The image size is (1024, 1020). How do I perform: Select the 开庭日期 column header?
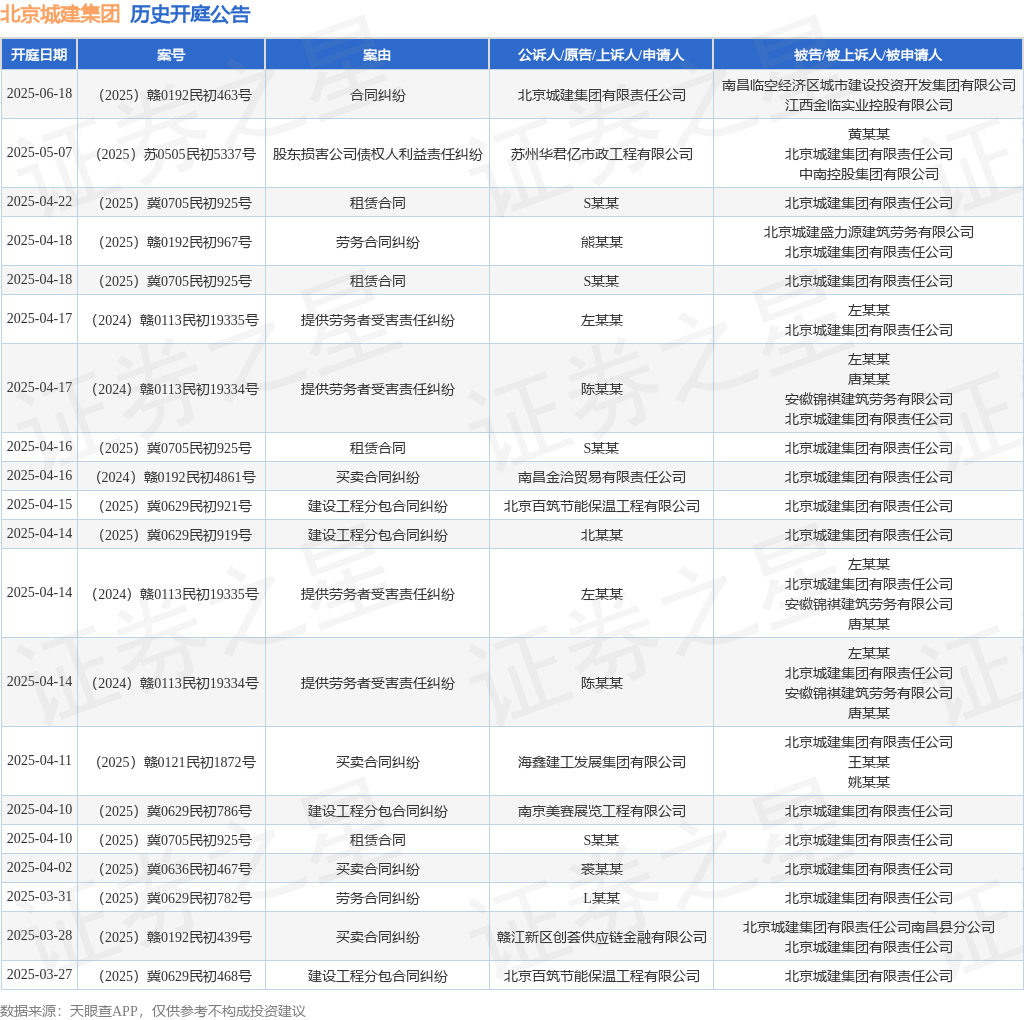pos(39,55)
